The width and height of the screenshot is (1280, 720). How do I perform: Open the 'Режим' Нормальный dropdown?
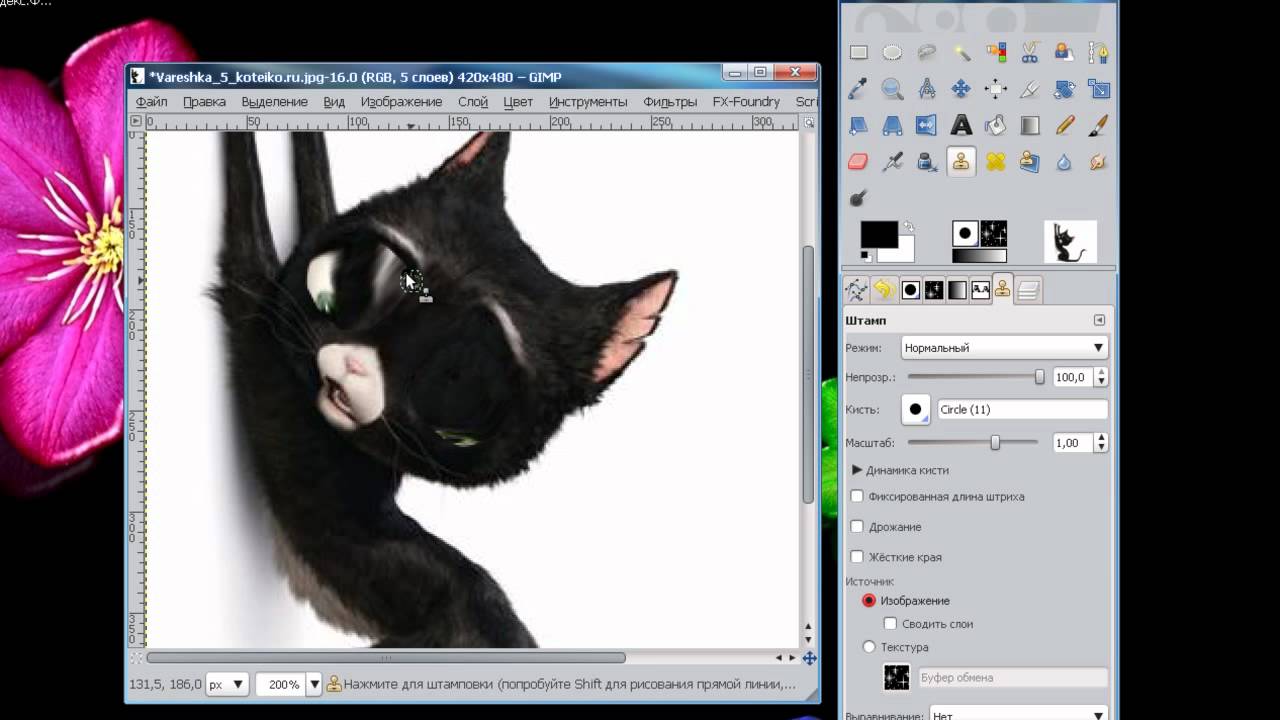point(1004,348)
